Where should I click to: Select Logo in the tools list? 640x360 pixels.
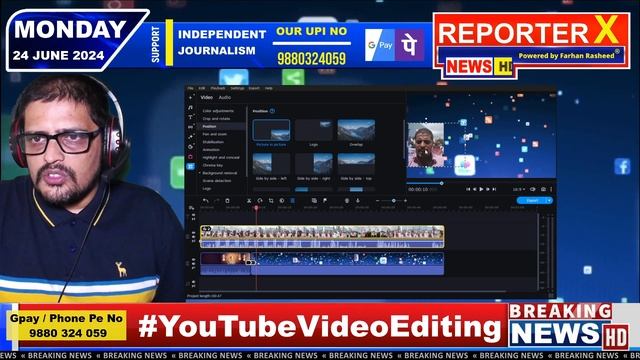pos(207,189)
